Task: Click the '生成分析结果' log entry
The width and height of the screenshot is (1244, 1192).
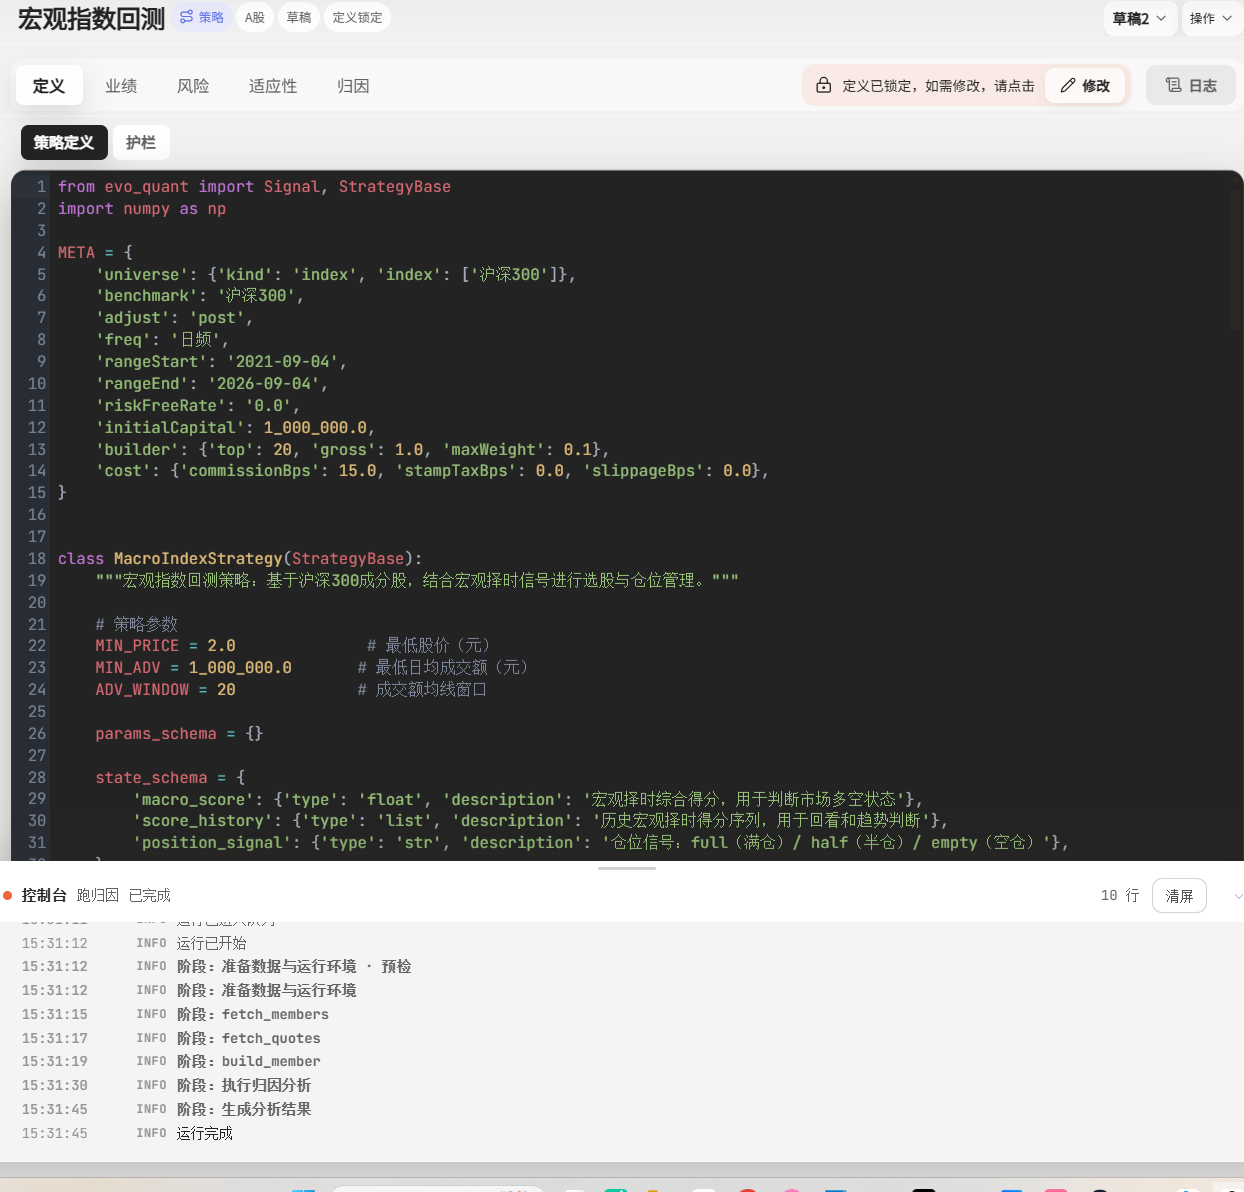Action: tap(244, 1109)
